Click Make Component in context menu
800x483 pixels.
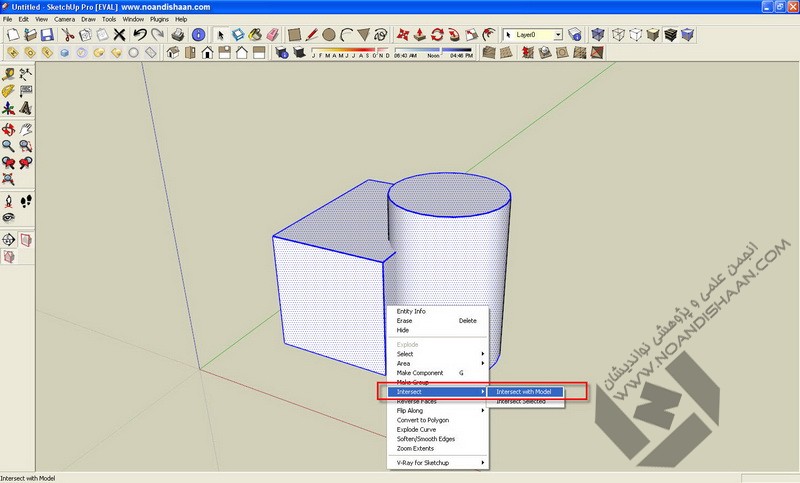(x=420, y=373)
